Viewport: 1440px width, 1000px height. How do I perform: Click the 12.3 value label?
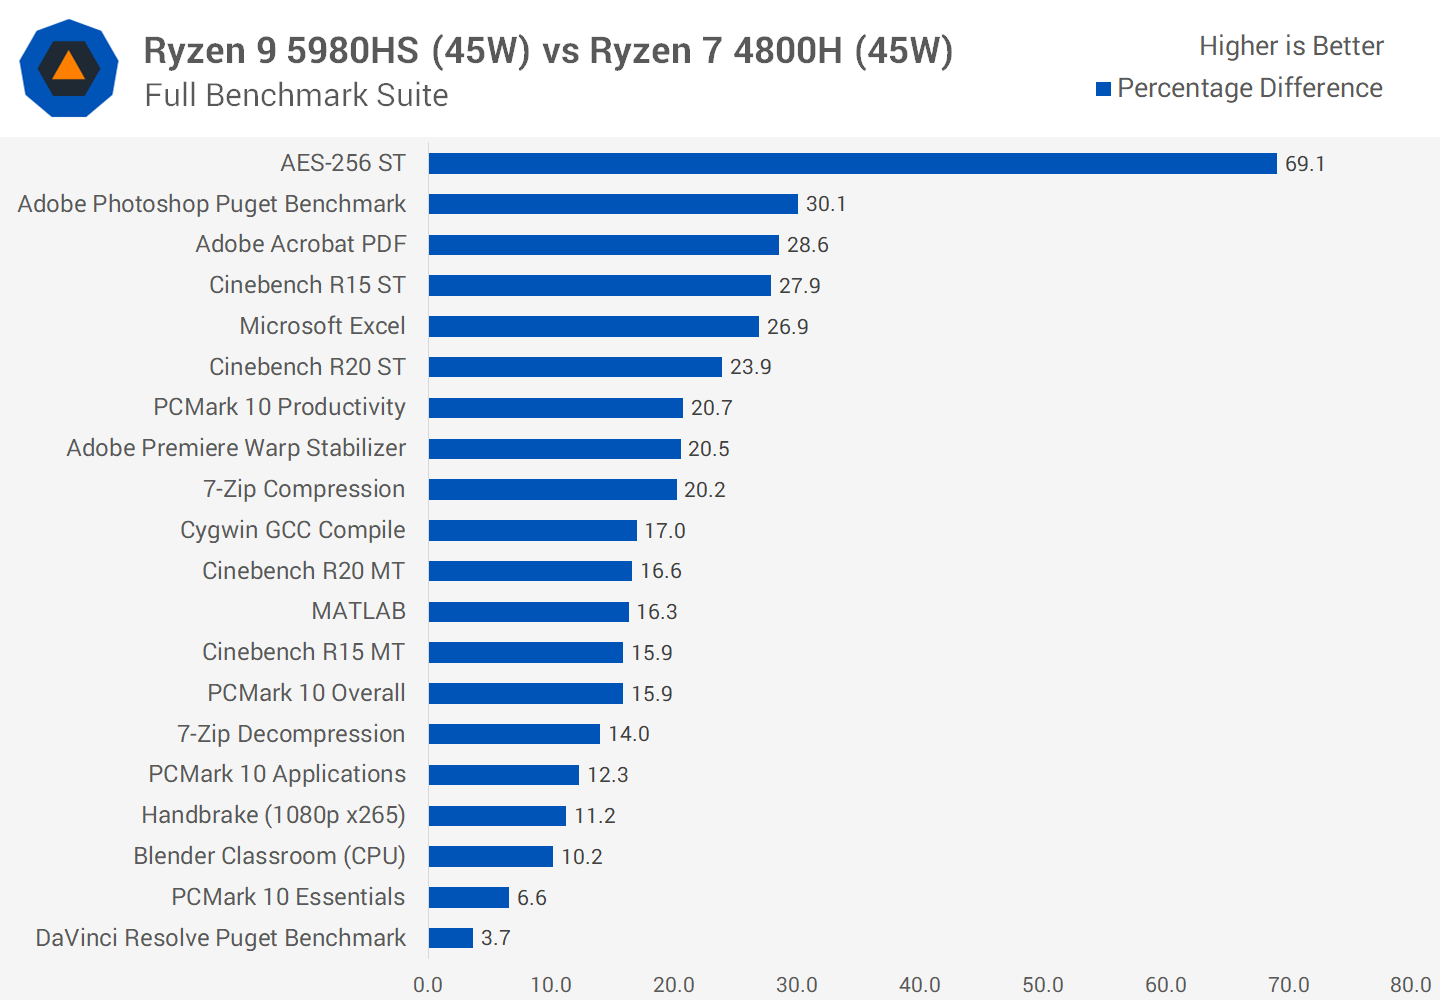click(x=608, y=775)
